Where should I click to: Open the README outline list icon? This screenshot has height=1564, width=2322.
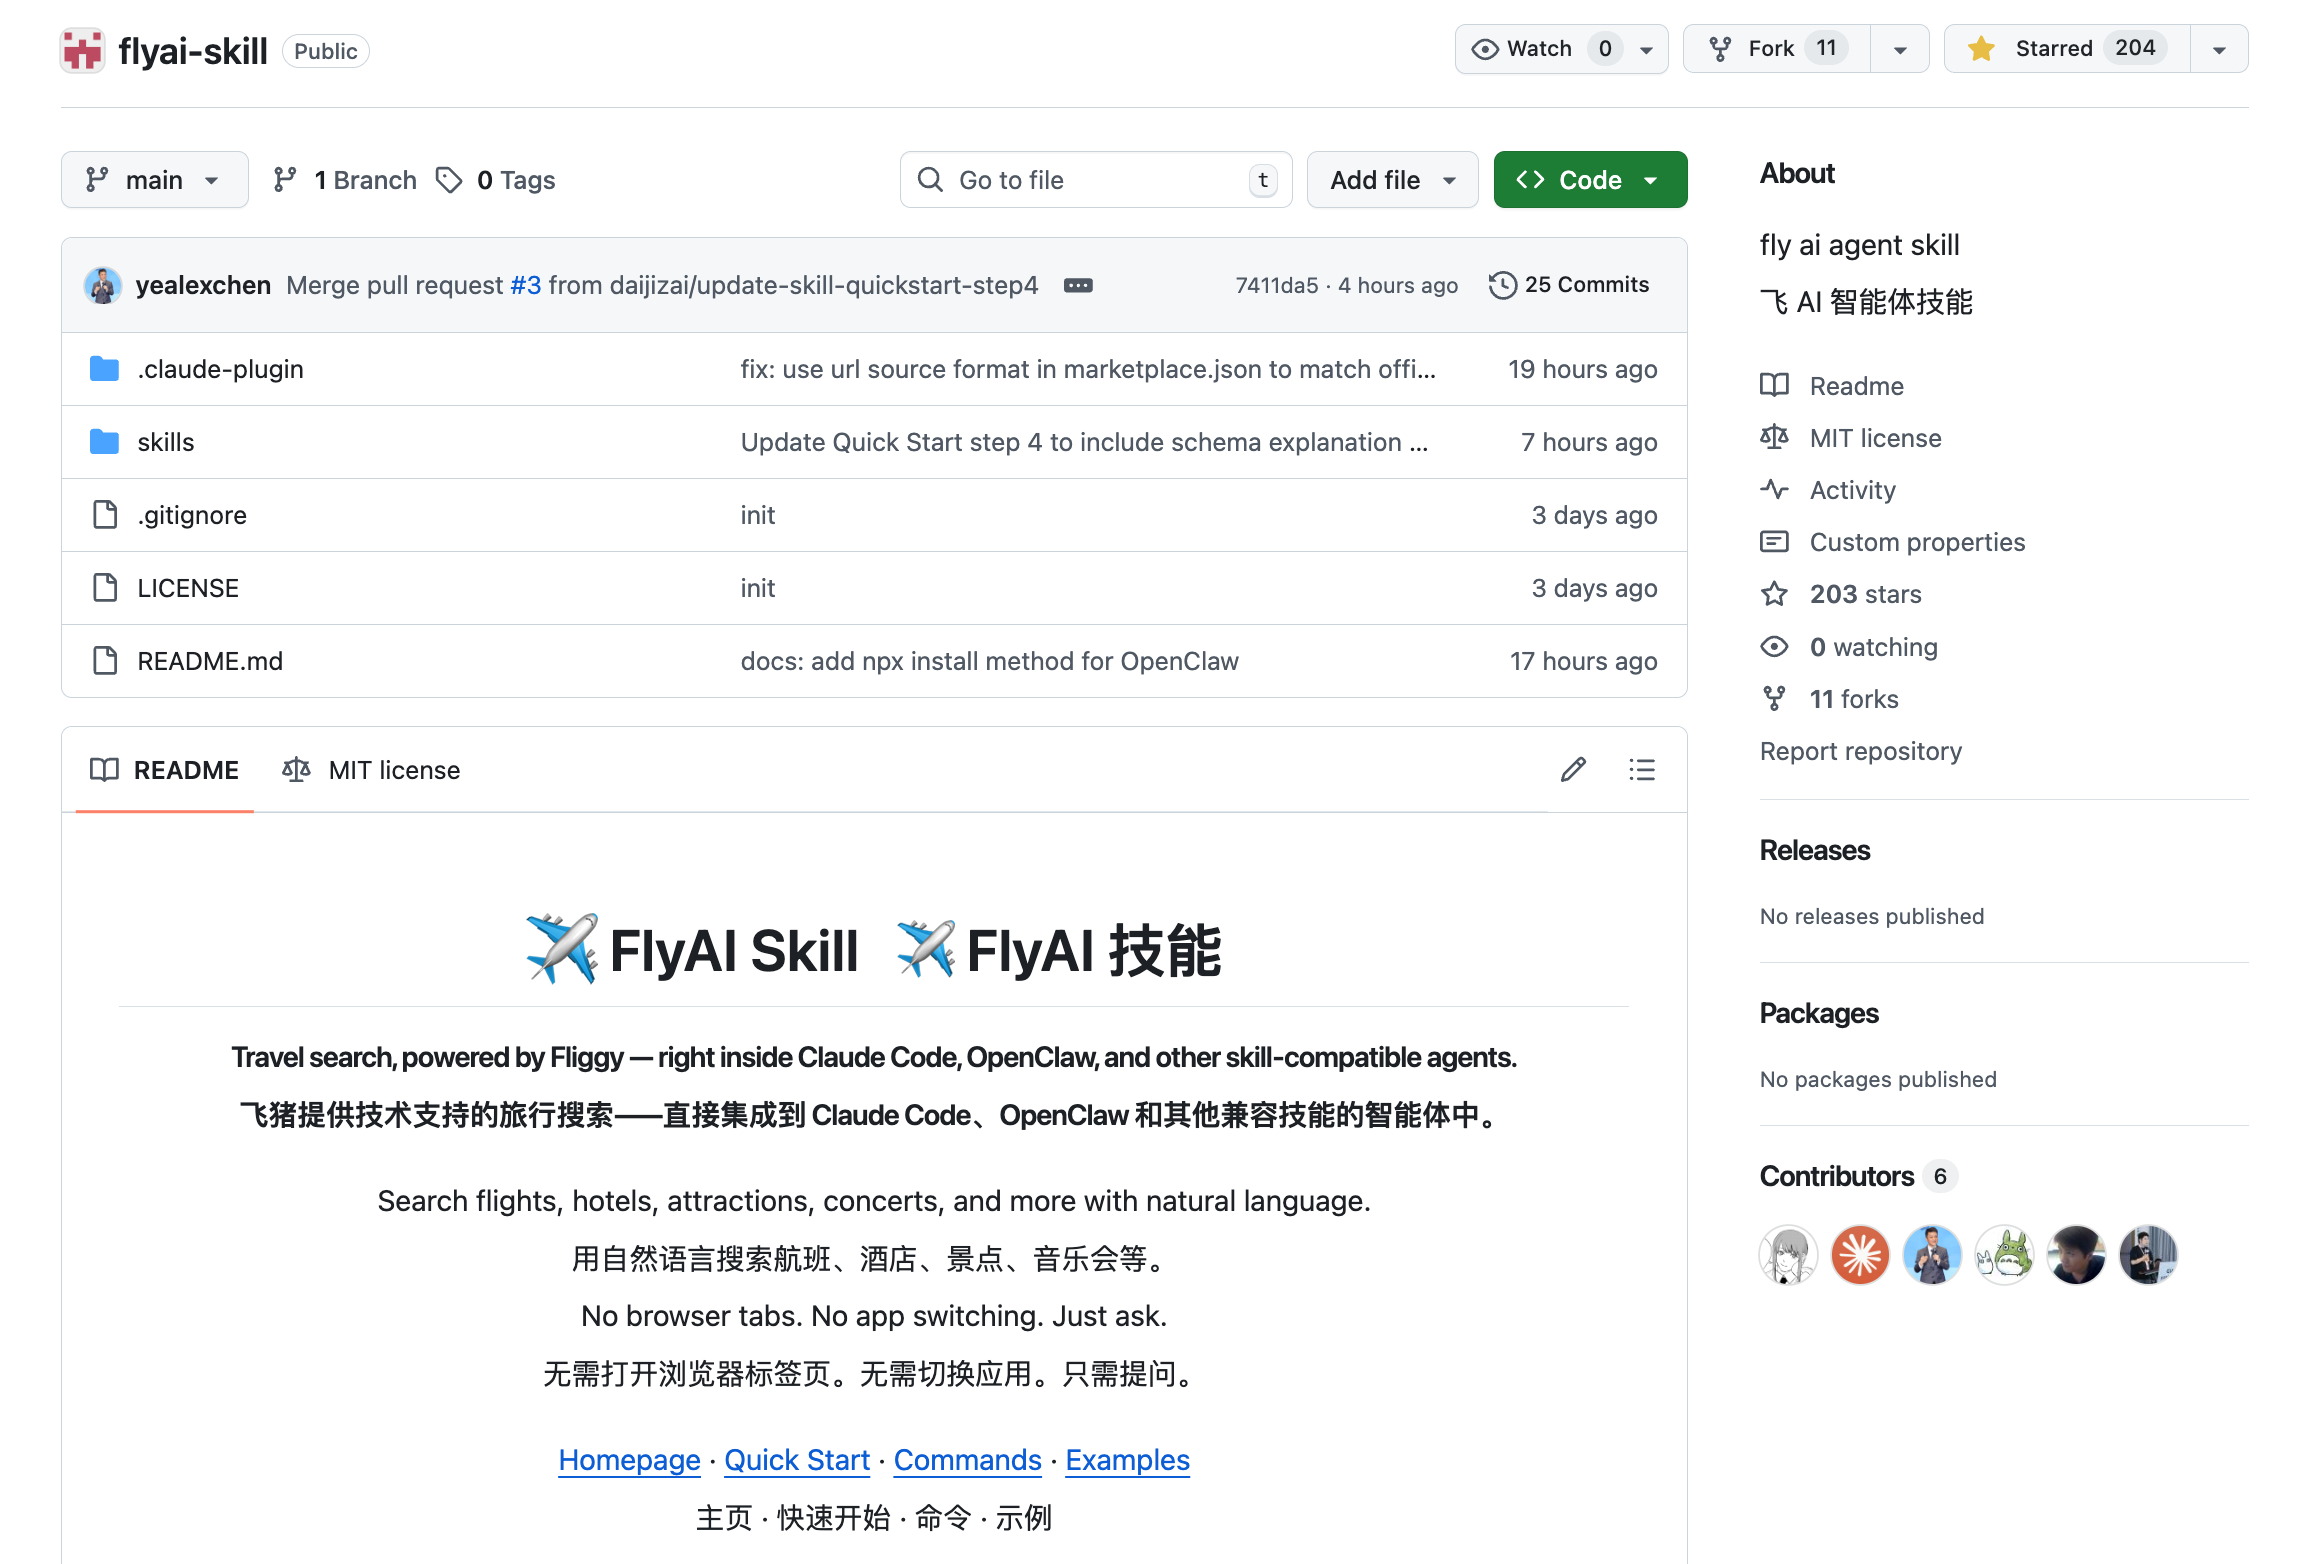click(1641, 769)
